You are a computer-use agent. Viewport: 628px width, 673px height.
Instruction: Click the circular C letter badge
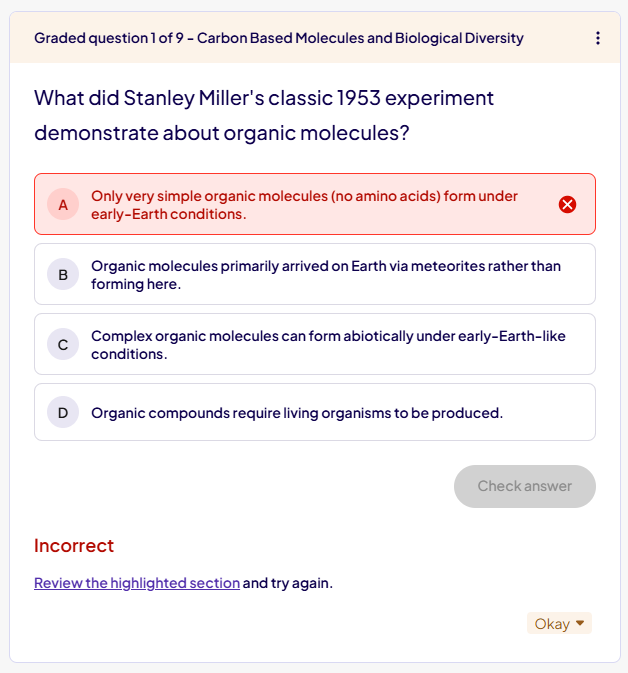pyautogui.click(x=62, y=344)
